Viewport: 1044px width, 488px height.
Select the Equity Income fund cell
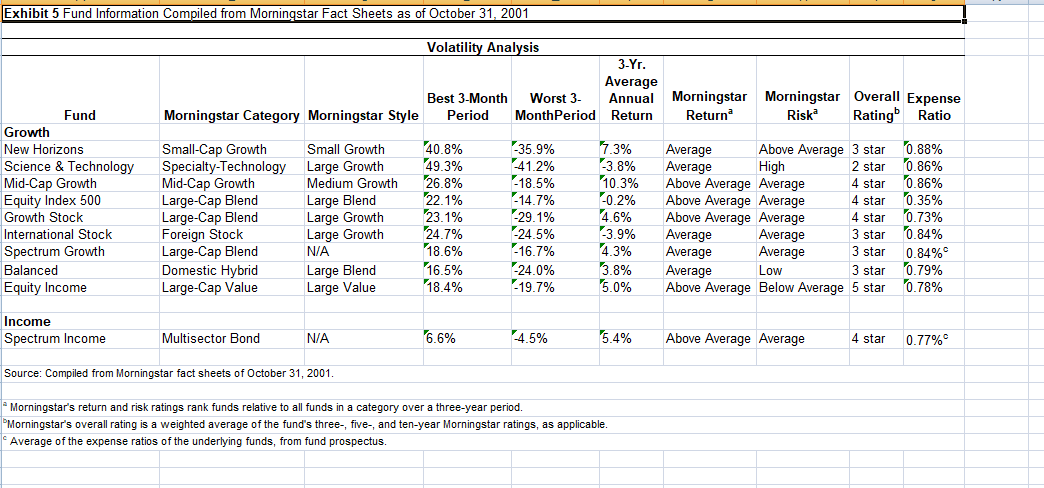click(x=80, y=288)
